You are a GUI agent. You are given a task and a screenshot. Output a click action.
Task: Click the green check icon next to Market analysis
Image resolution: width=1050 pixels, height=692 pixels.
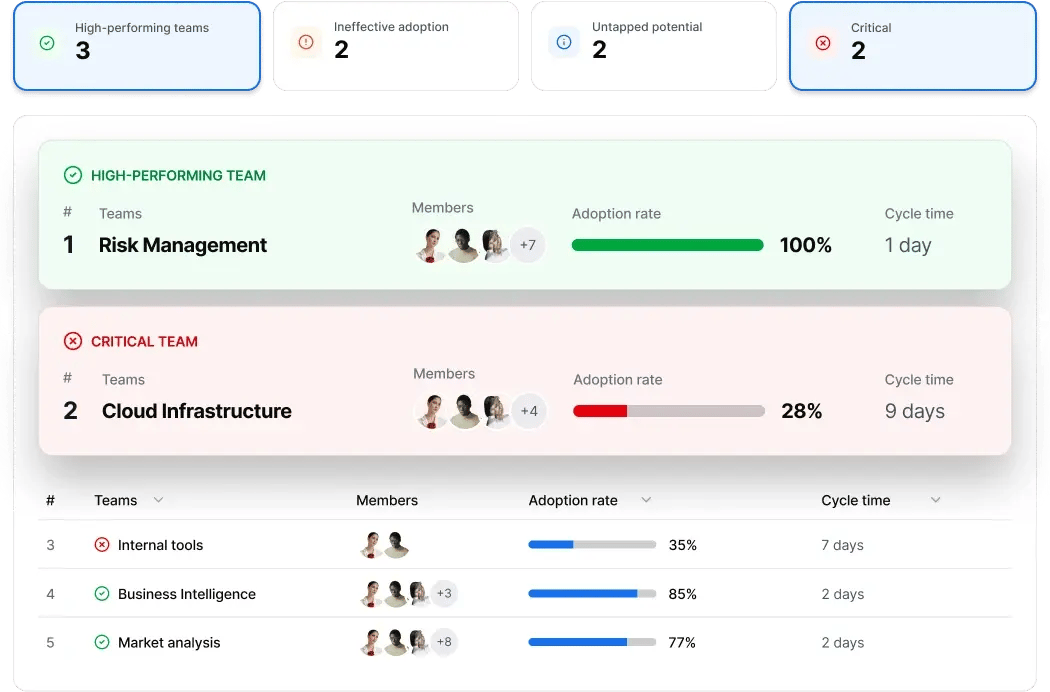pos(101,642)
